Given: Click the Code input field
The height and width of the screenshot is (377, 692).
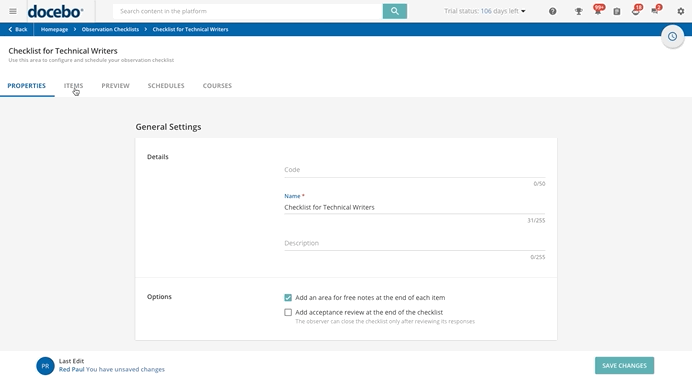Looking at the screenshot, I should pos(414,170).
